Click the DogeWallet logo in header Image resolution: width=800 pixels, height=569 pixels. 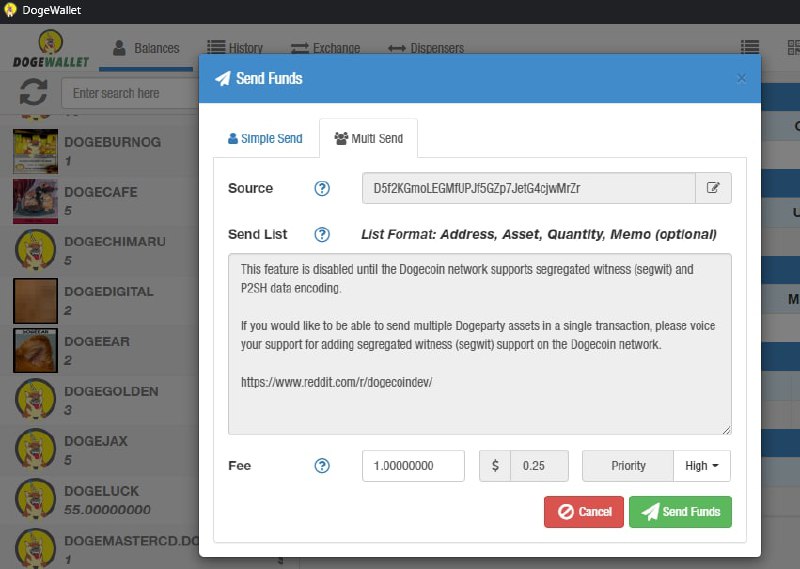point(51,49)
